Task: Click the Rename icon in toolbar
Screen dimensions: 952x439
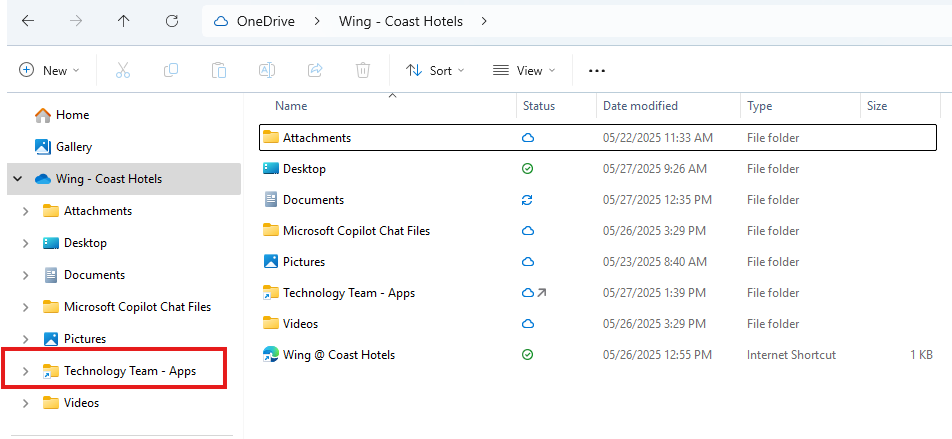Action: [267, 70]
